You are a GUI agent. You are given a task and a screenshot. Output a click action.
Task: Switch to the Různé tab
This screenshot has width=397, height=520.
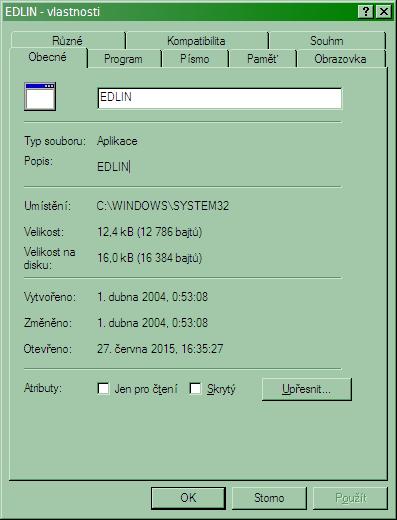pyautogui.click(x=68, y=41)
